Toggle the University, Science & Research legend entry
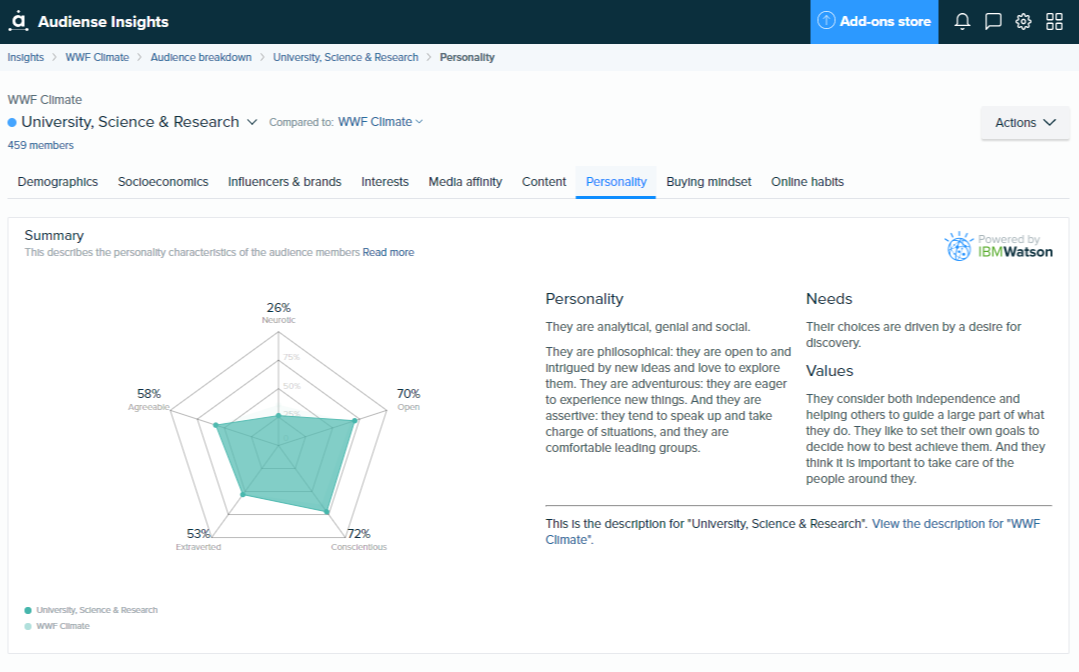Viewport: 1079px width, 672px height. pyautogui.click(x=90, y=610)
